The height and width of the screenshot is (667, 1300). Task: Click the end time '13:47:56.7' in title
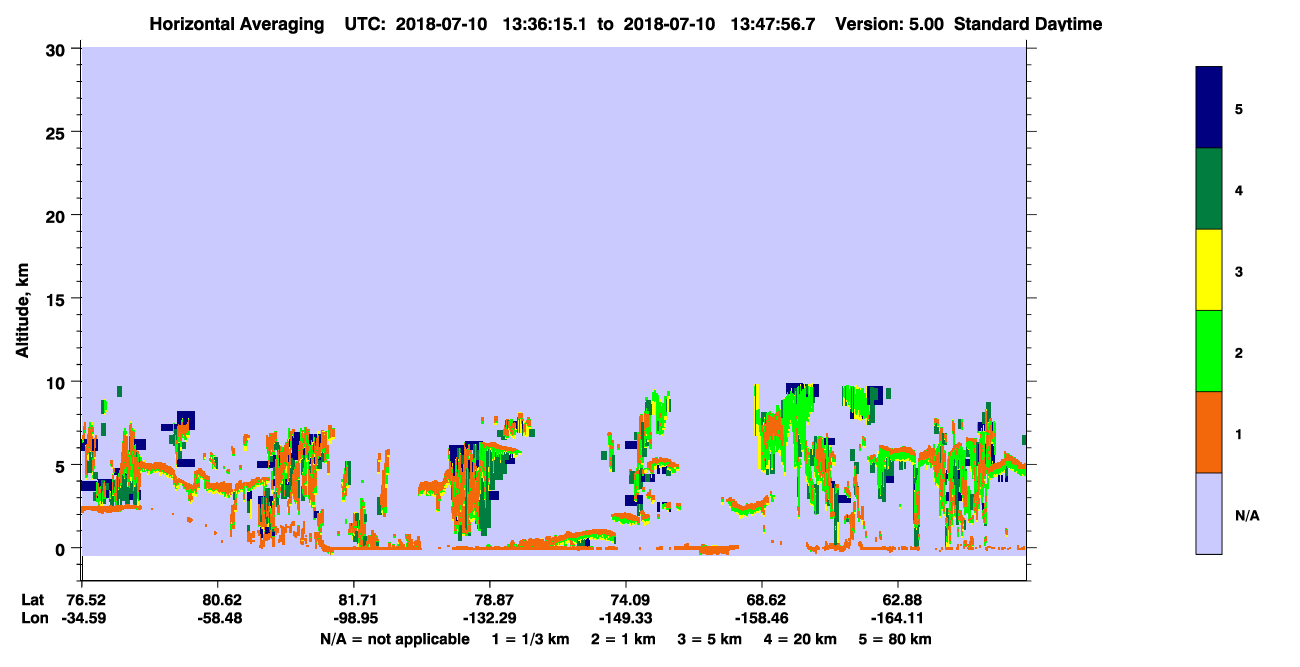coord(772,23)
